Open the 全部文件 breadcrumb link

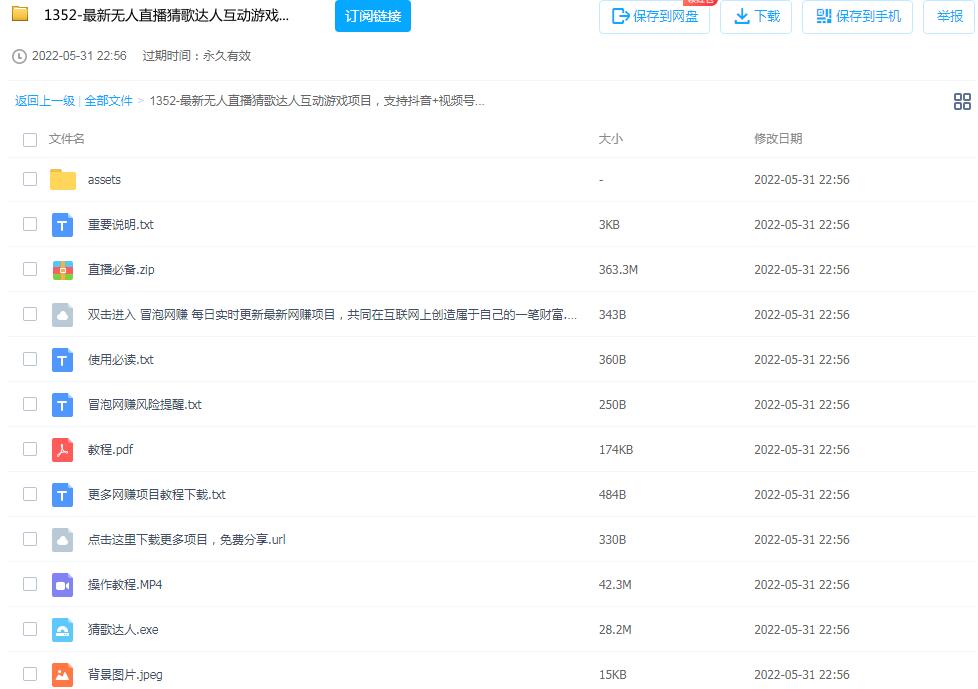tap(108, 101)
